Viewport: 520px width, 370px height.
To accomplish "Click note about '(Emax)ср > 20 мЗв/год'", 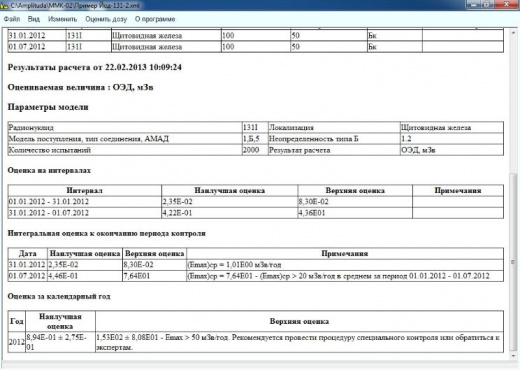I will click(345, 276).
